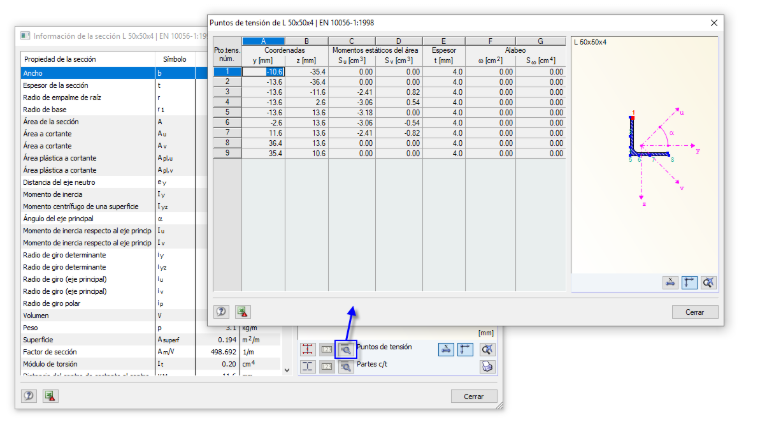Close the Puntos de tensión window
Screen dimensions: 760x433
[713, 23]
